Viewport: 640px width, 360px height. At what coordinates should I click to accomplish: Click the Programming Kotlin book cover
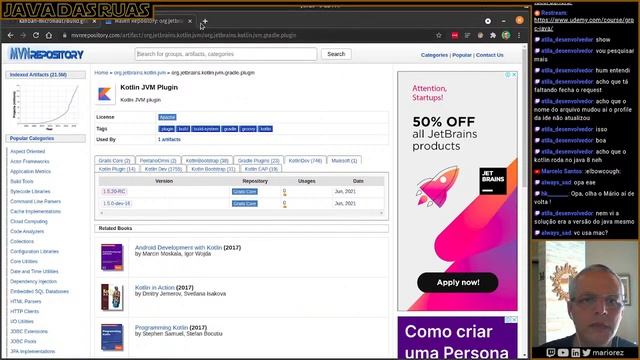tap(112, 337)
